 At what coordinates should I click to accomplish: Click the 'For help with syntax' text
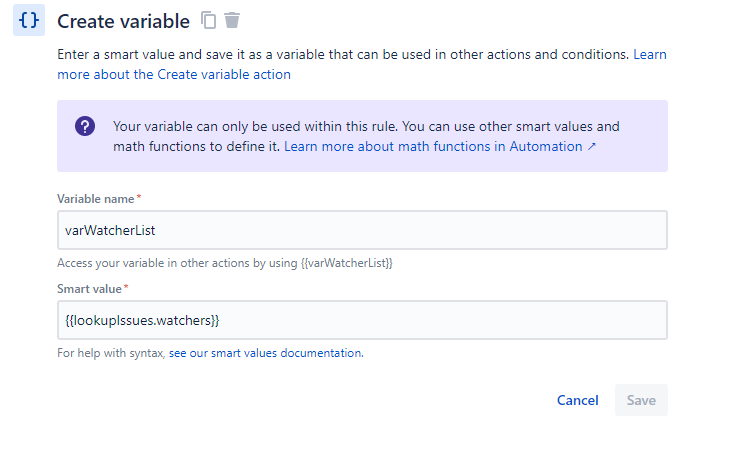point(110,353)
